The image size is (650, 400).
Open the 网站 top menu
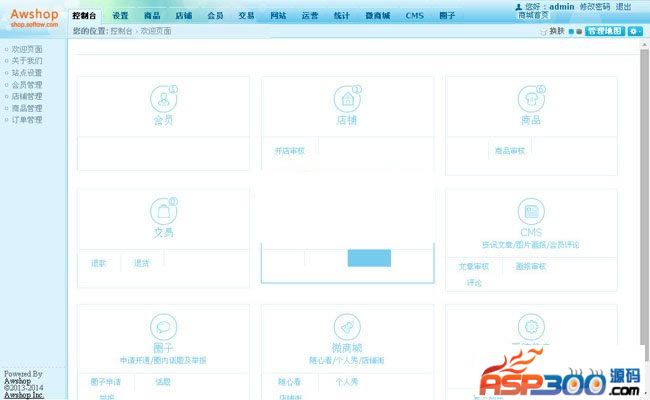click(278, 16)
